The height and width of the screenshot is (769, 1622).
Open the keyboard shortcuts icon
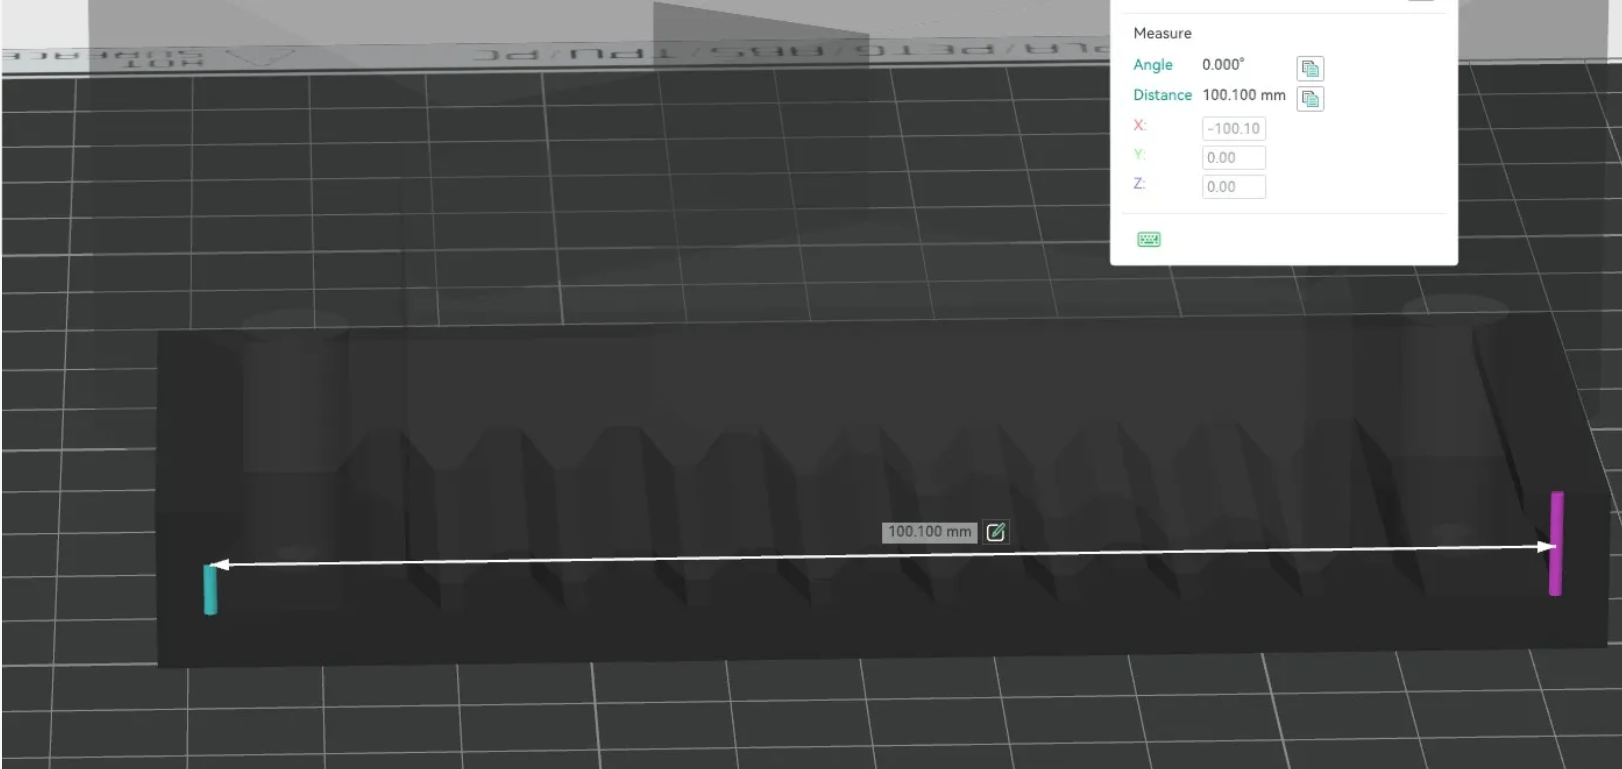pos(1149,239)
